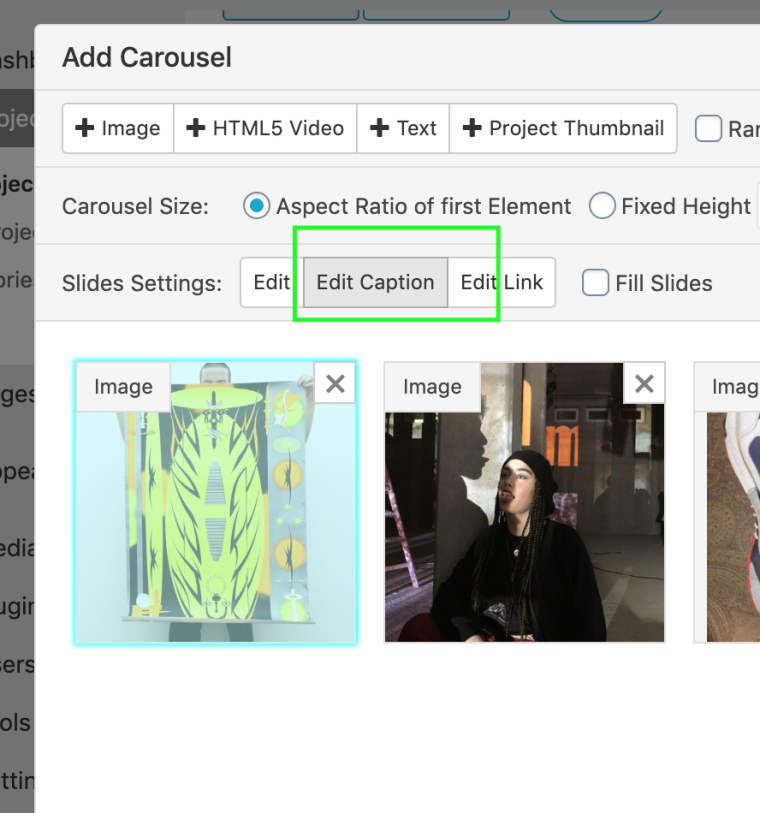Remove the first poster image slide

(335, 383)
